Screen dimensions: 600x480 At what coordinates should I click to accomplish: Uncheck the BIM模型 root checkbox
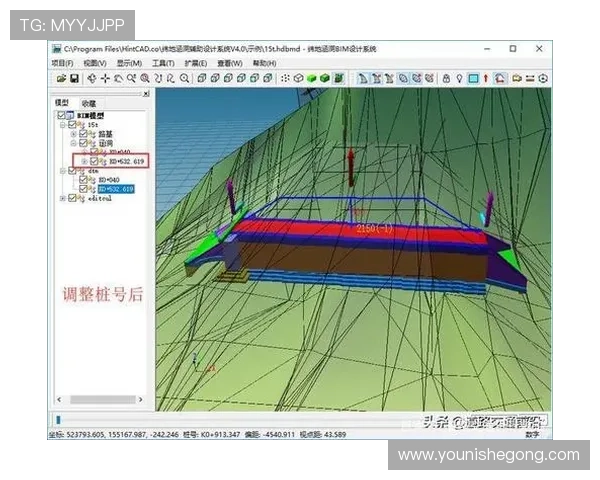pos(61,115)
